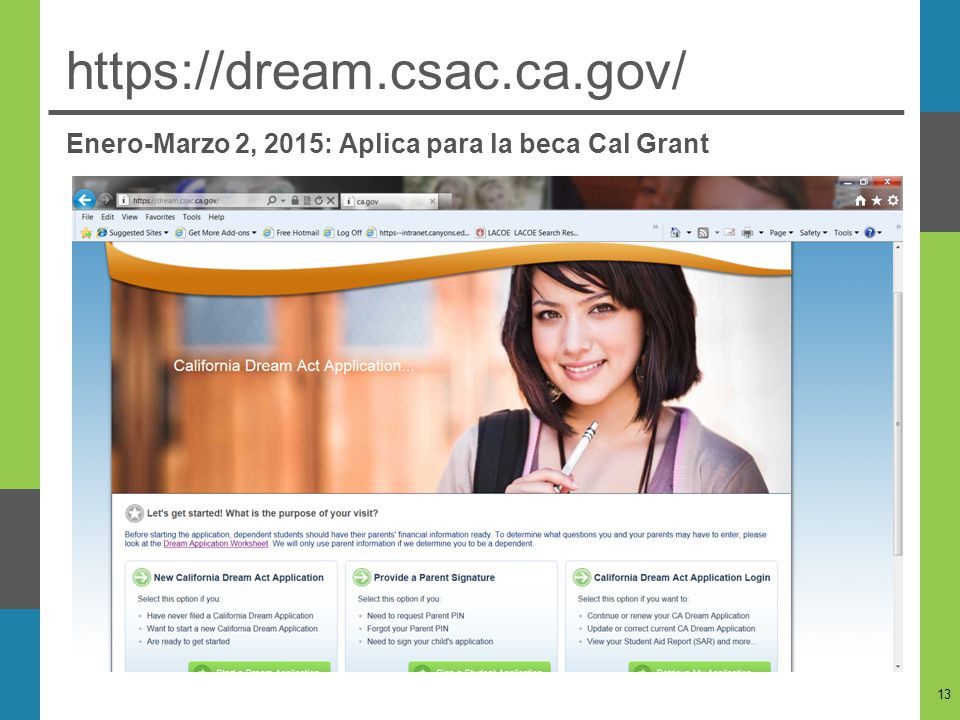
Task: Click 'Forgot your Parent PIN' text
Action: [x=408, y=629]
